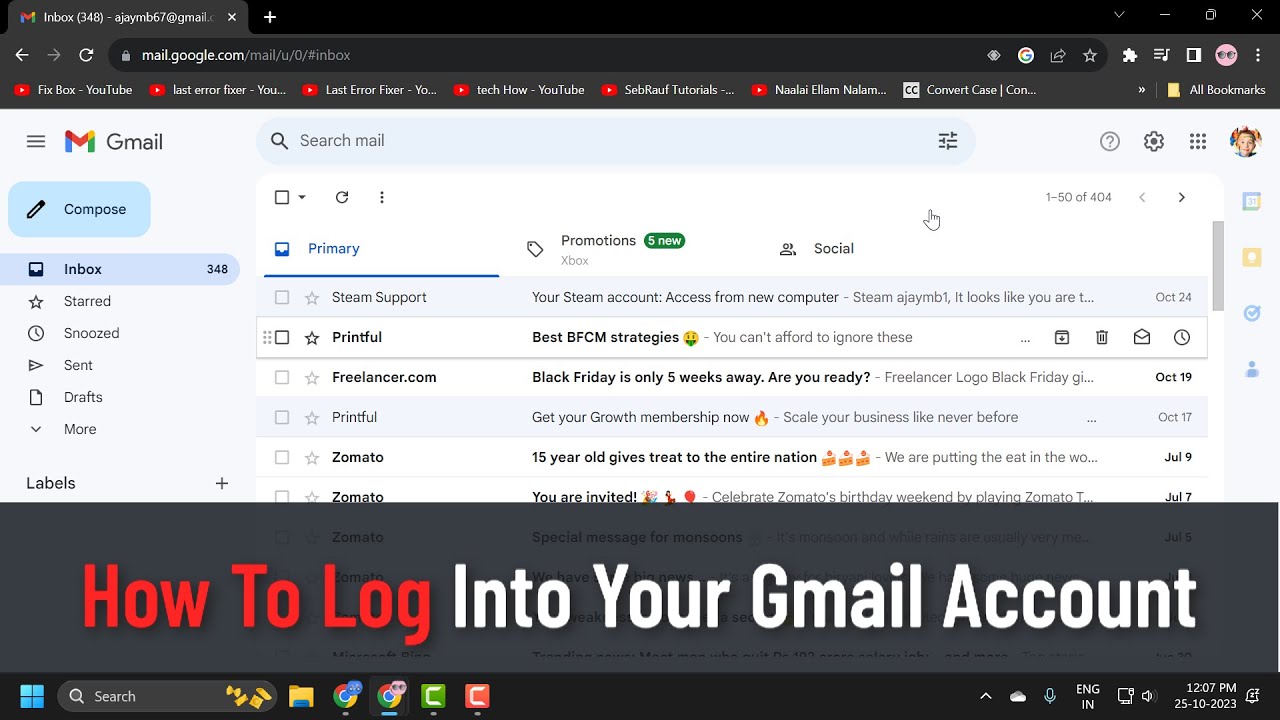The image size is (1280, 720).
Task: Star the Printful BFCM strategies email
Action: tap(312, 337)
